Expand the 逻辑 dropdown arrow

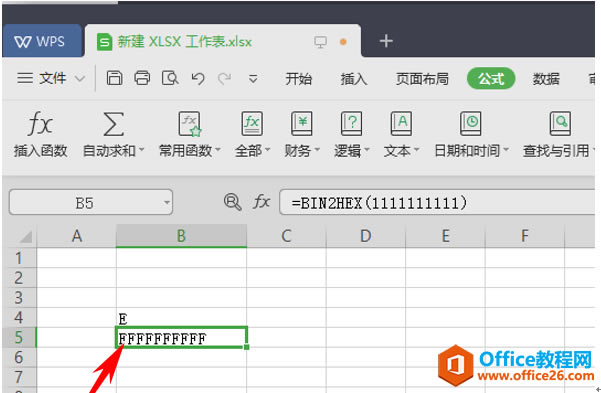point(367,150)
